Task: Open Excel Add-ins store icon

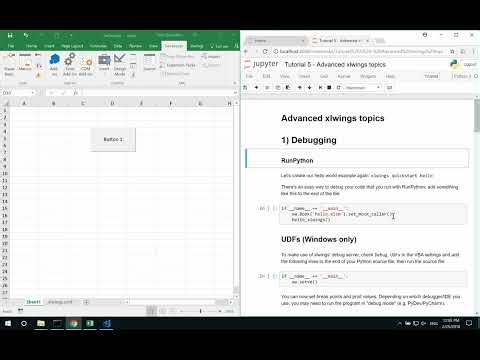Action: pyautogui.click(x=54, y=65)
